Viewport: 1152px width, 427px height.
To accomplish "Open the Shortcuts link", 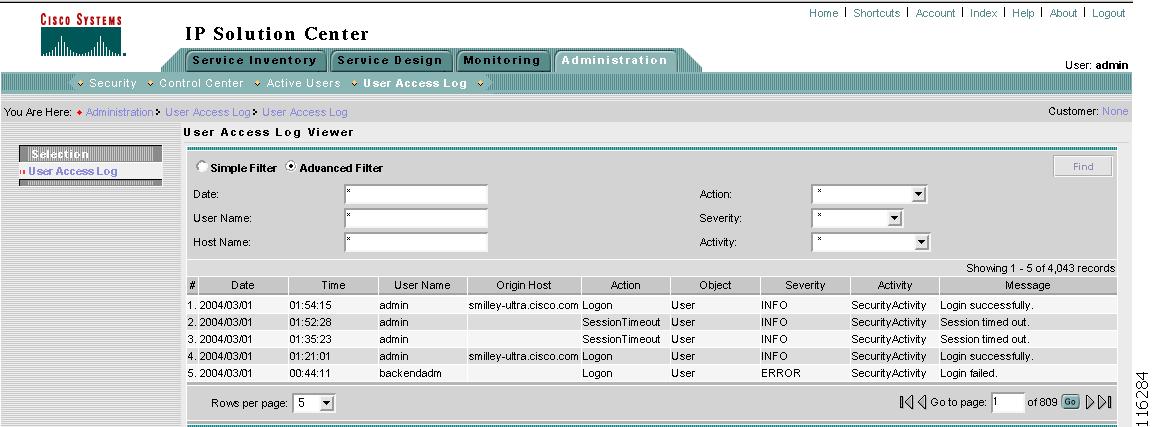I will [x=876, y=13].
